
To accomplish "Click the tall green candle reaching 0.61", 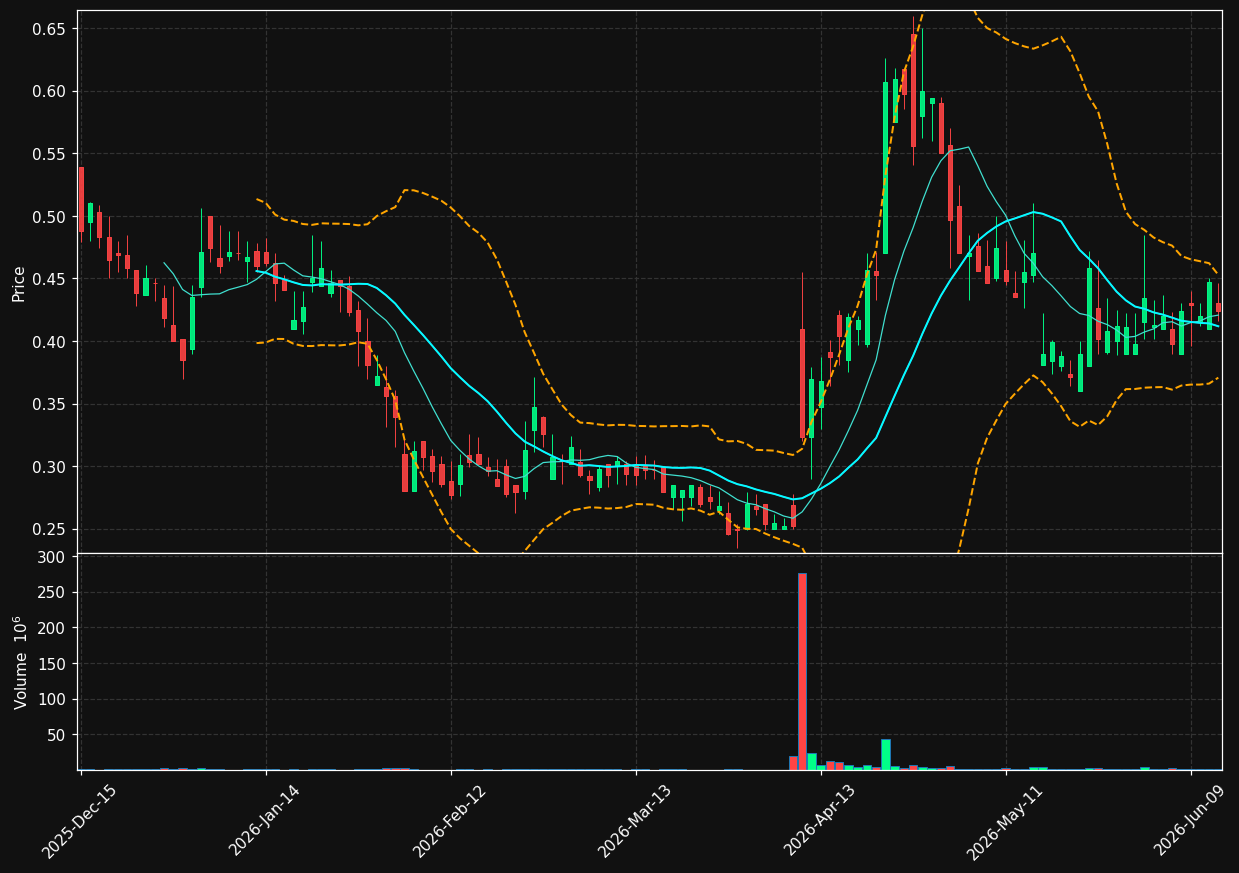I will [886, 168].
